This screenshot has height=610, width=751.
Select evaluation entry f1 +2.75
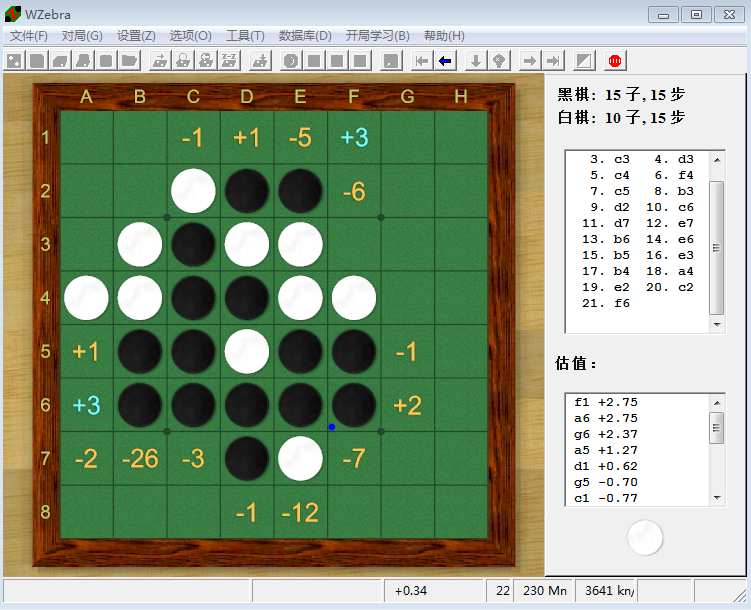point(606,402)
